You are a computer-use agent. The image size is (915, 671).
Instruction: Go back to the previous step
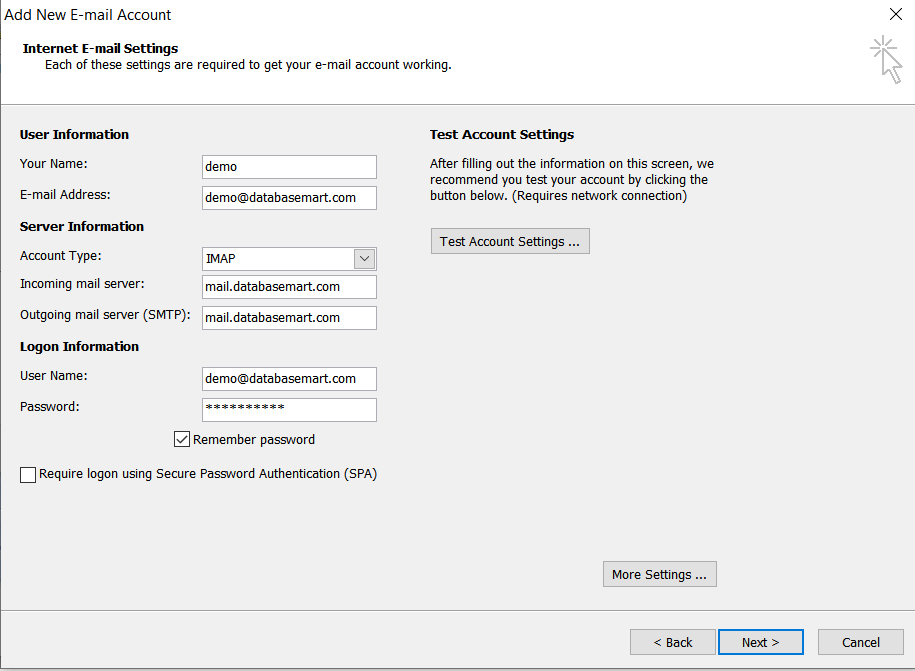(x=672, y=641)
